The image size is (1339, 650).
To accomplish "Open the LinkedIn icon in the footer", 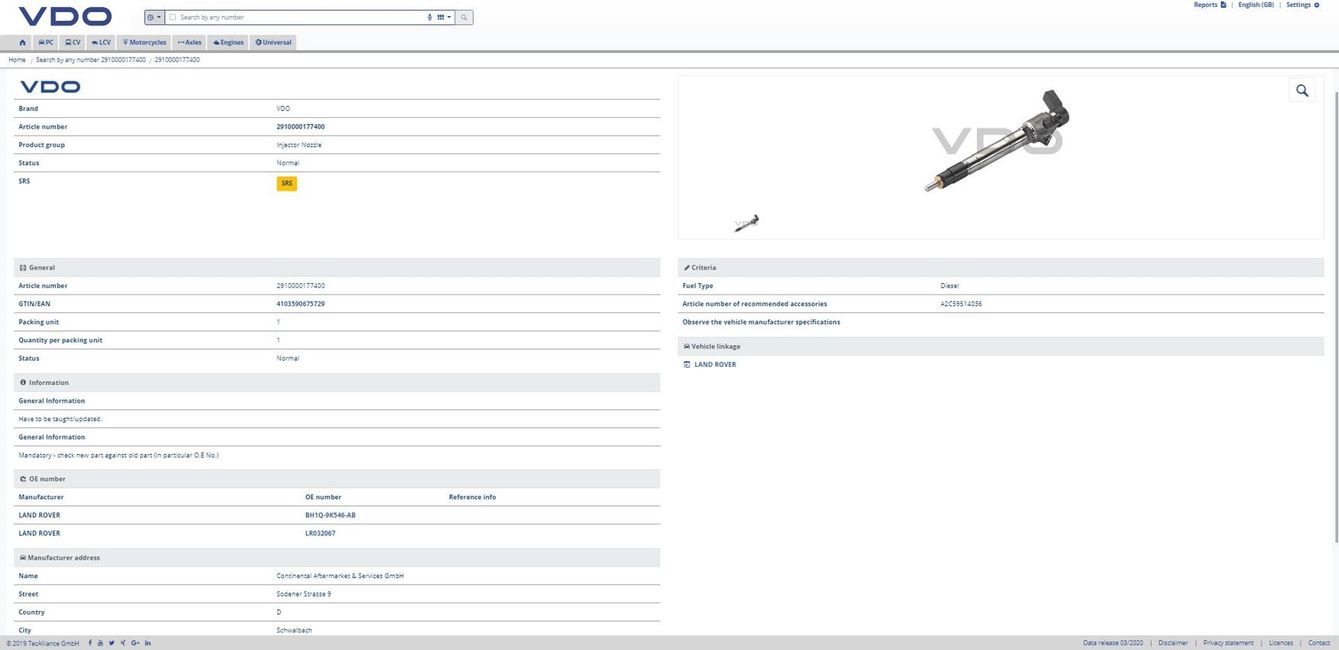I will (148, 643).
